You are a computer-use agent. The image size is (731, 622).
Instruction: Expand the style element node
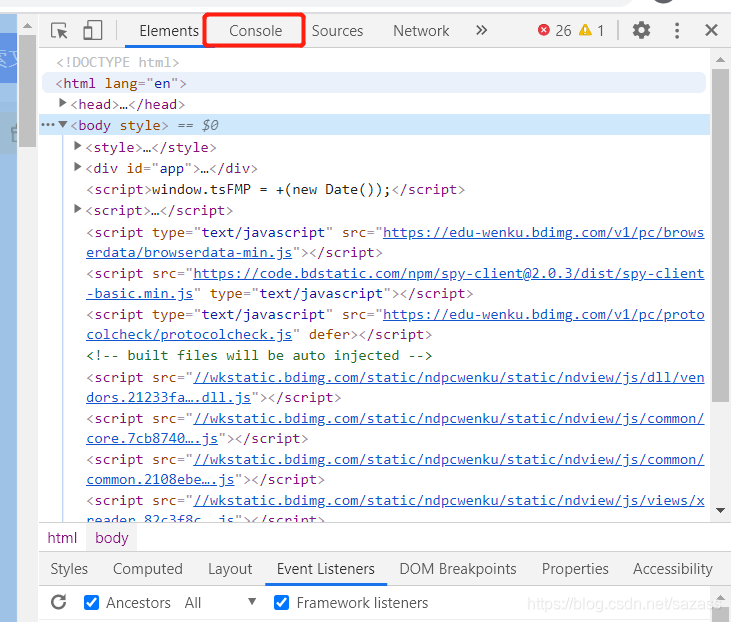(78, 146)
